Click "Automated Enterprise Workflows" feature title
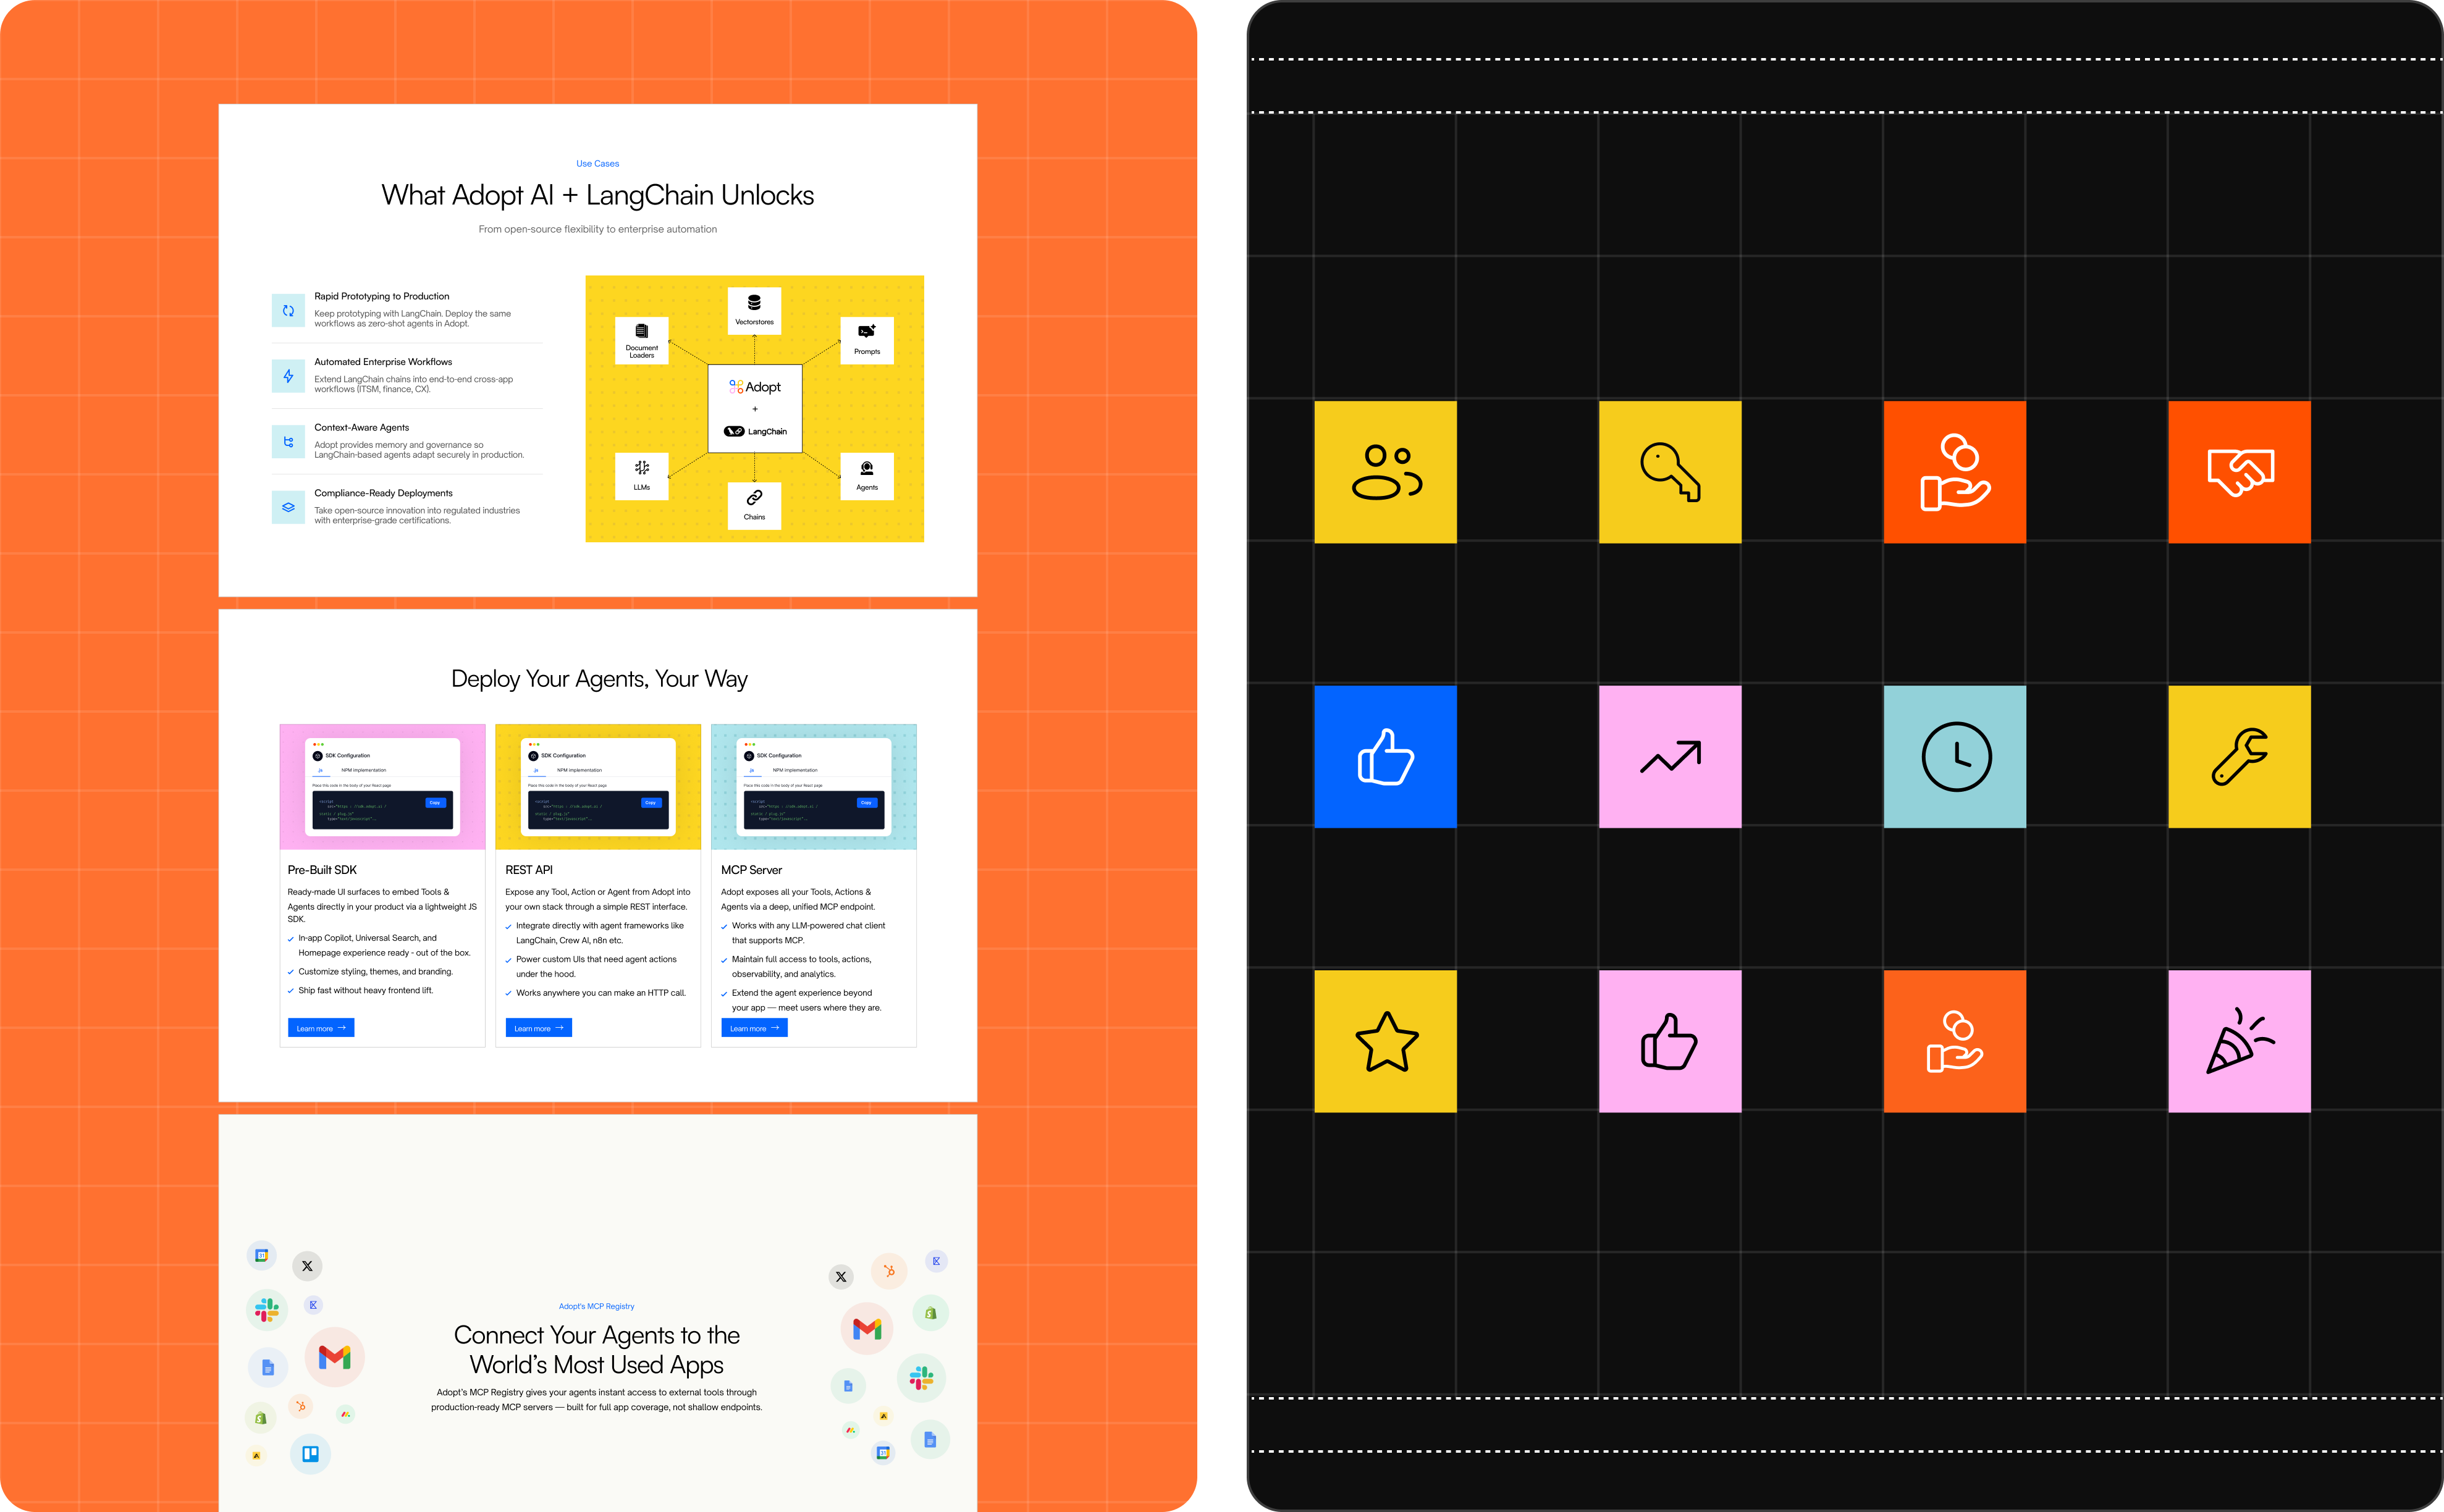Screen dimensions: 2444x1512 [x=383, y=362]
